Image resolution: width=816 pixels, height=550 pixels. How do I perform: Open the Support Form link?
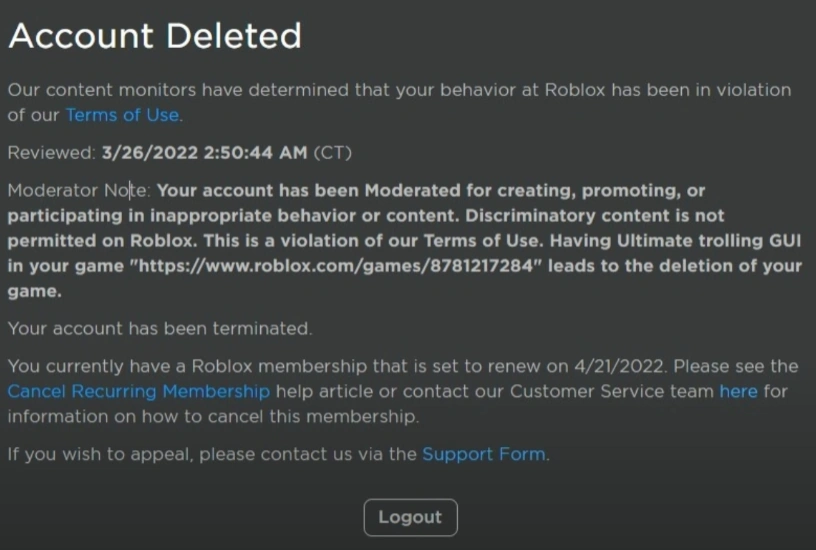click(484, 454)
